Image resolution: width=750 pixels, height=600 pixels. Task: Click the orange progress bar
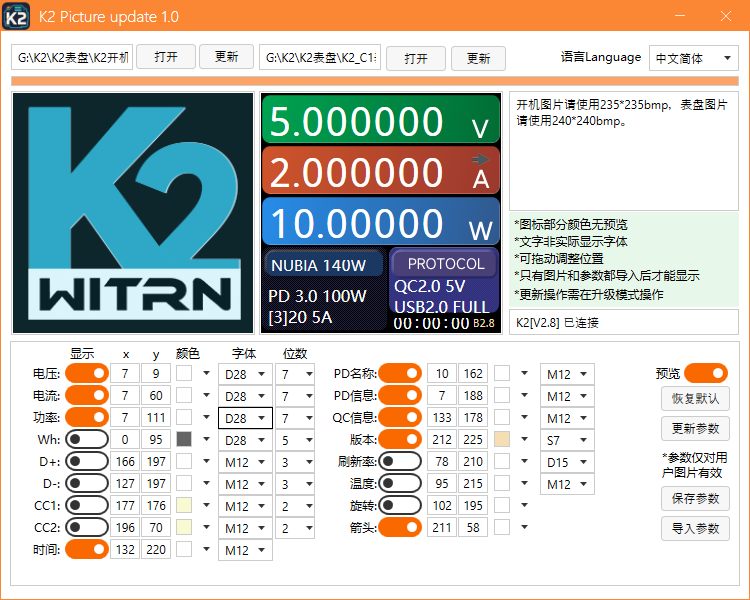375,81
